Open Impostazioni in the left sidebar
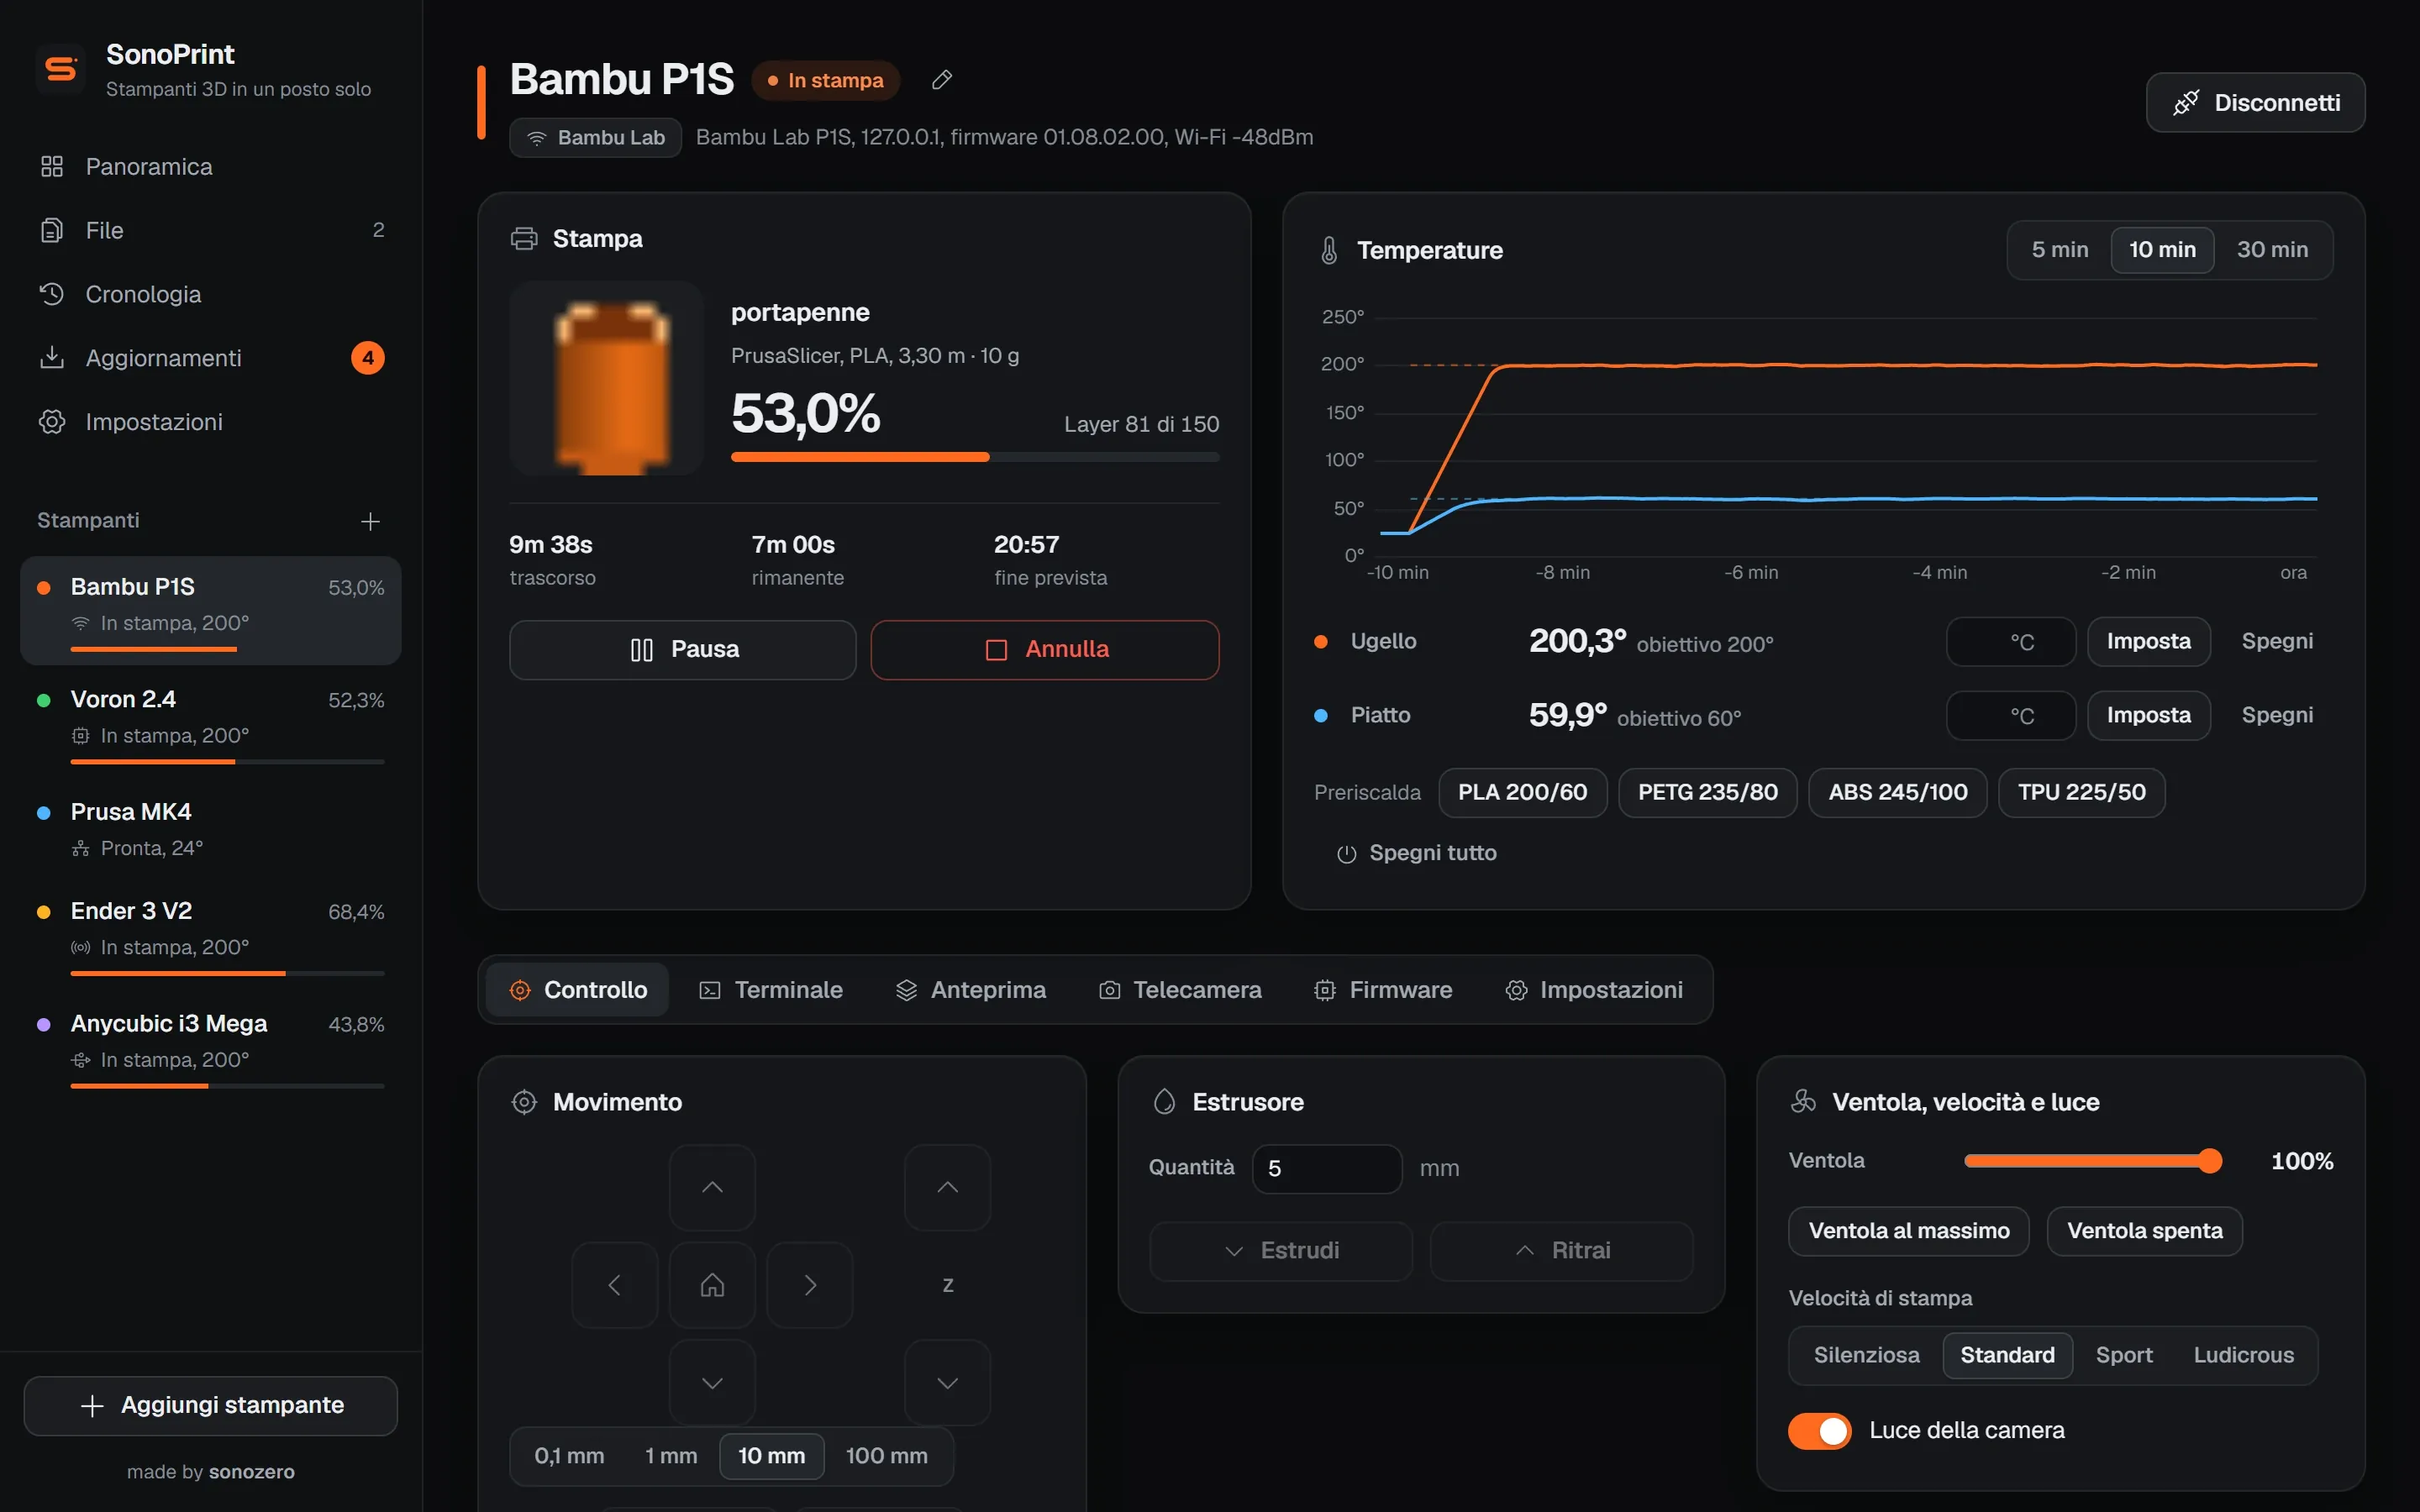The width and height of the screenshot is (2420, 1512). (211, 422)
